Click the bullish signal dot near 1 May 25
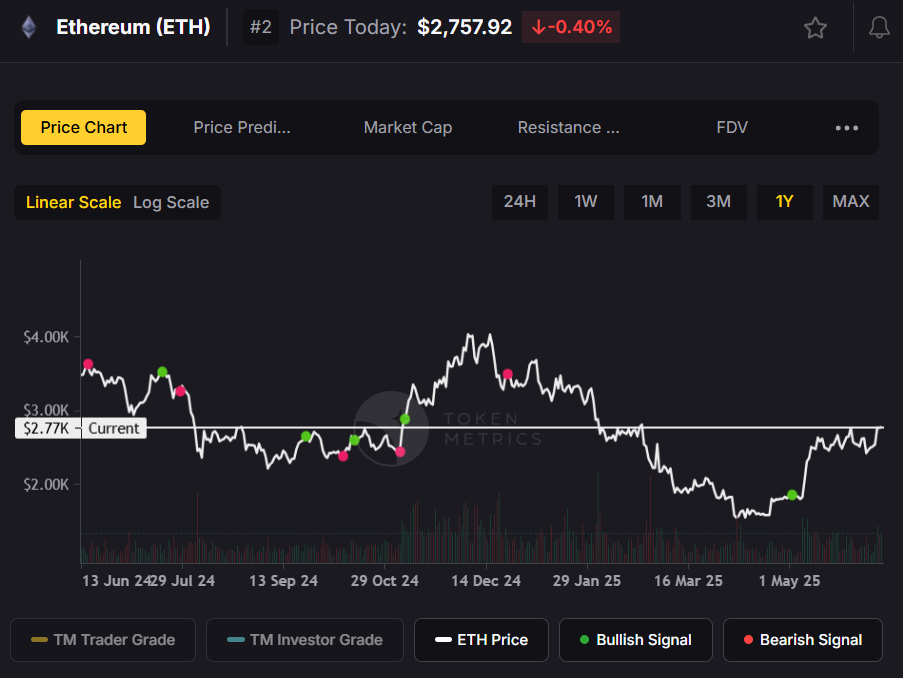This screenshot has width=903, height=678. point(792,495)
